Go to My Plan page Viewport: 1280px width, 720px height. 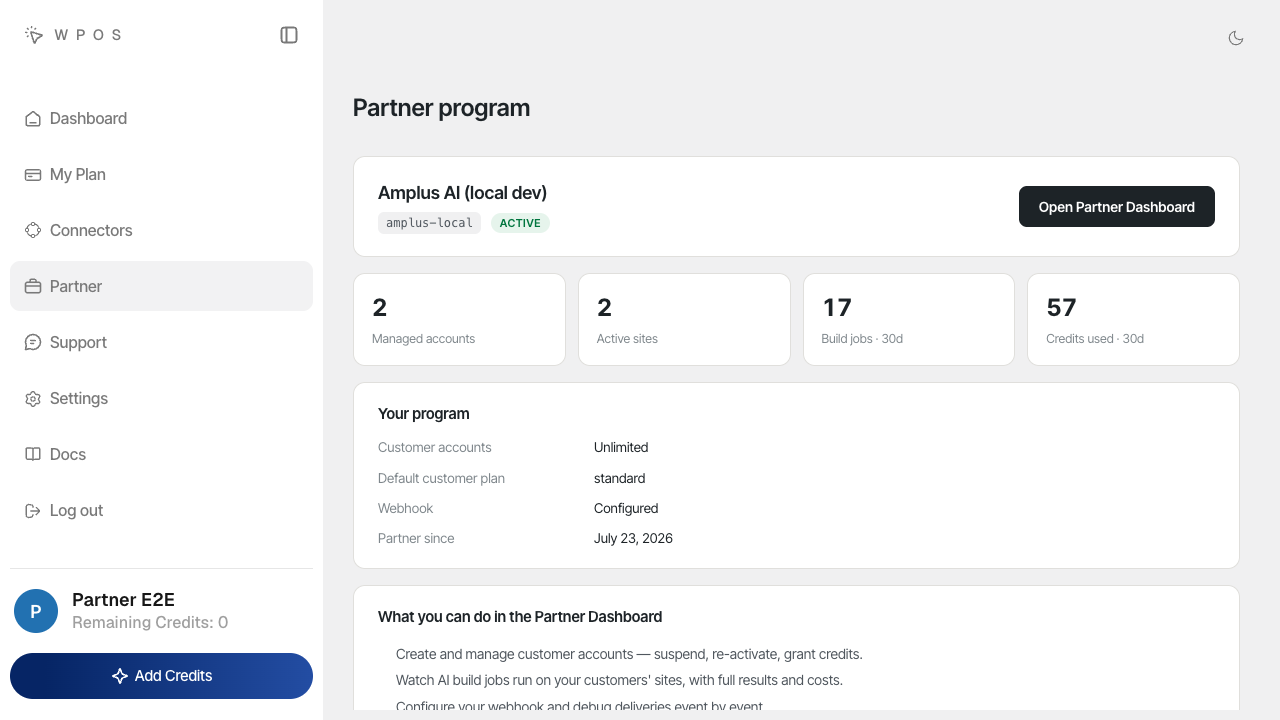point(161,174)
